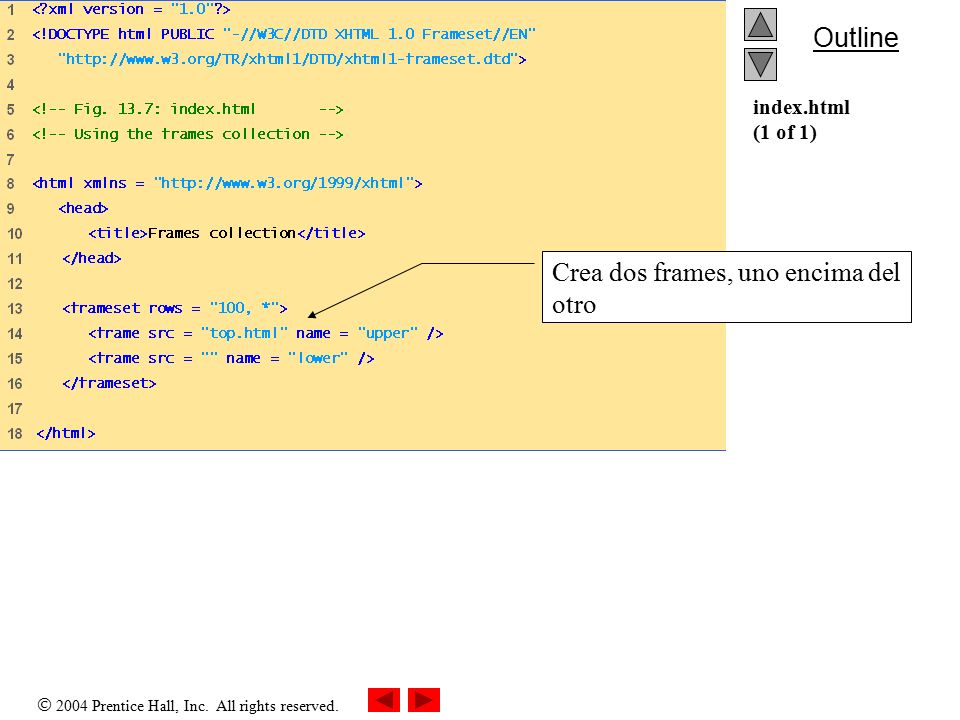The height and width of the screenshot is (720, 960).
Task: Click the frame with name upper line
Action: coord(266,333)
